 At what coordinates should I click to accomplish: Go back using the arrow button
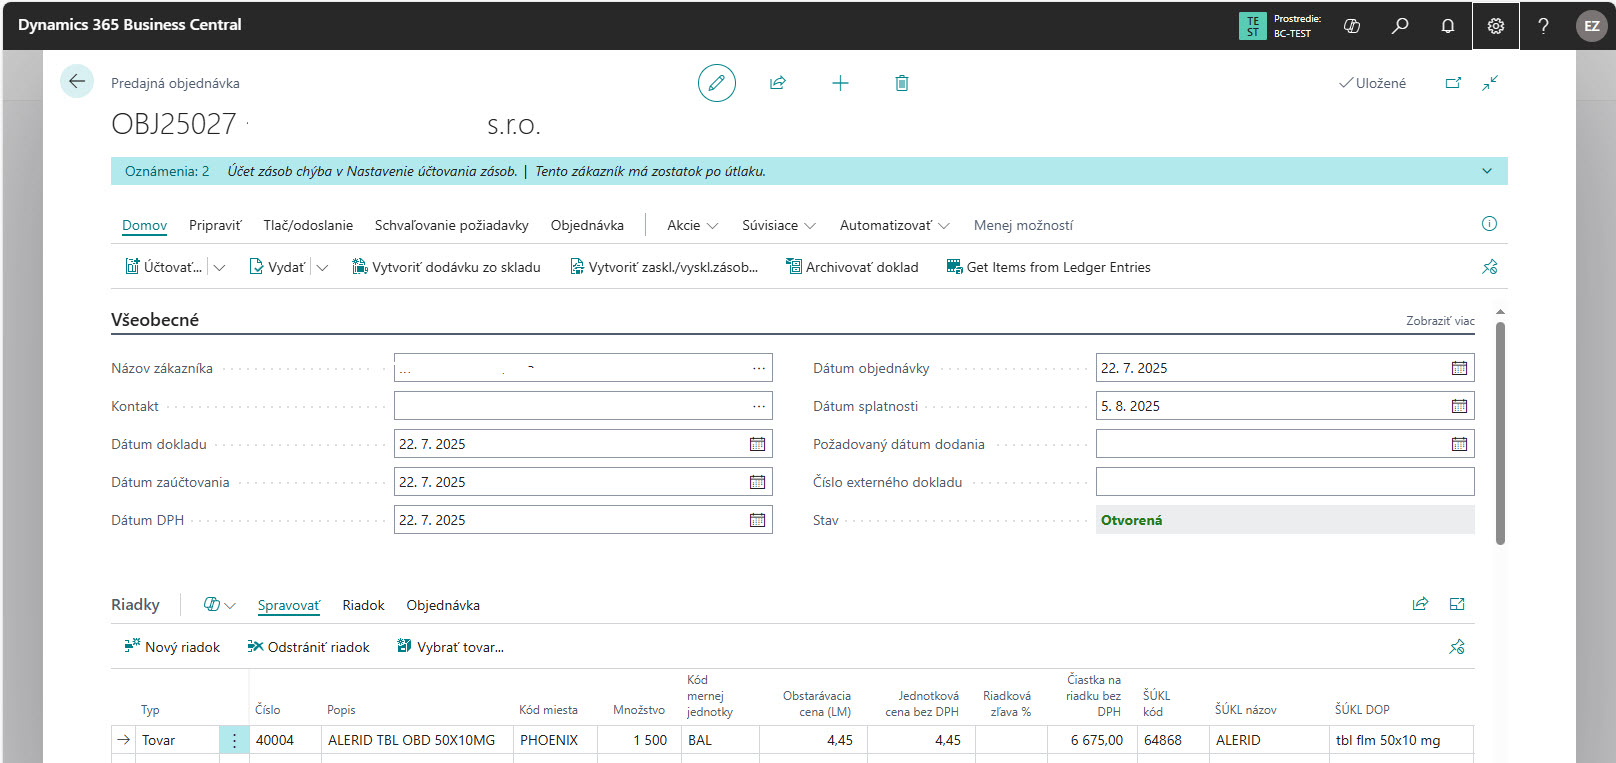(77, 82)
